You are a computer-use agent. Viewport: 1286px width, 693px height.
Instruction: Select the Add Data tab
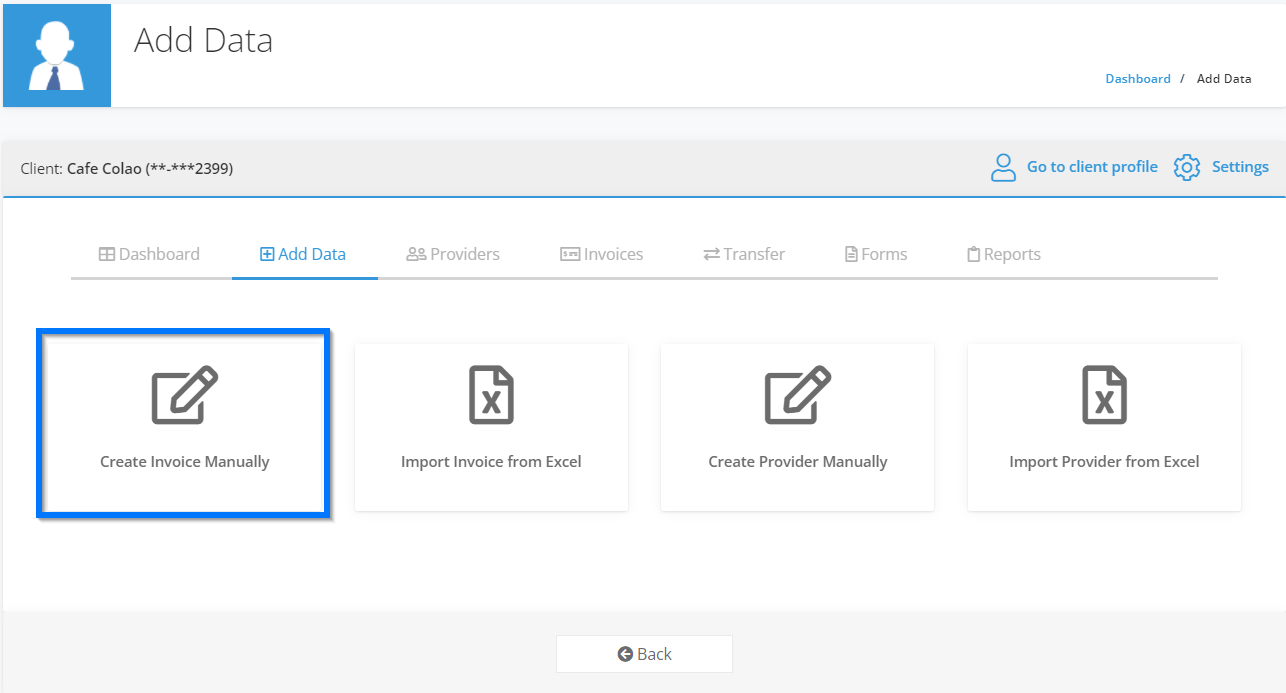[x=303, y=254]
